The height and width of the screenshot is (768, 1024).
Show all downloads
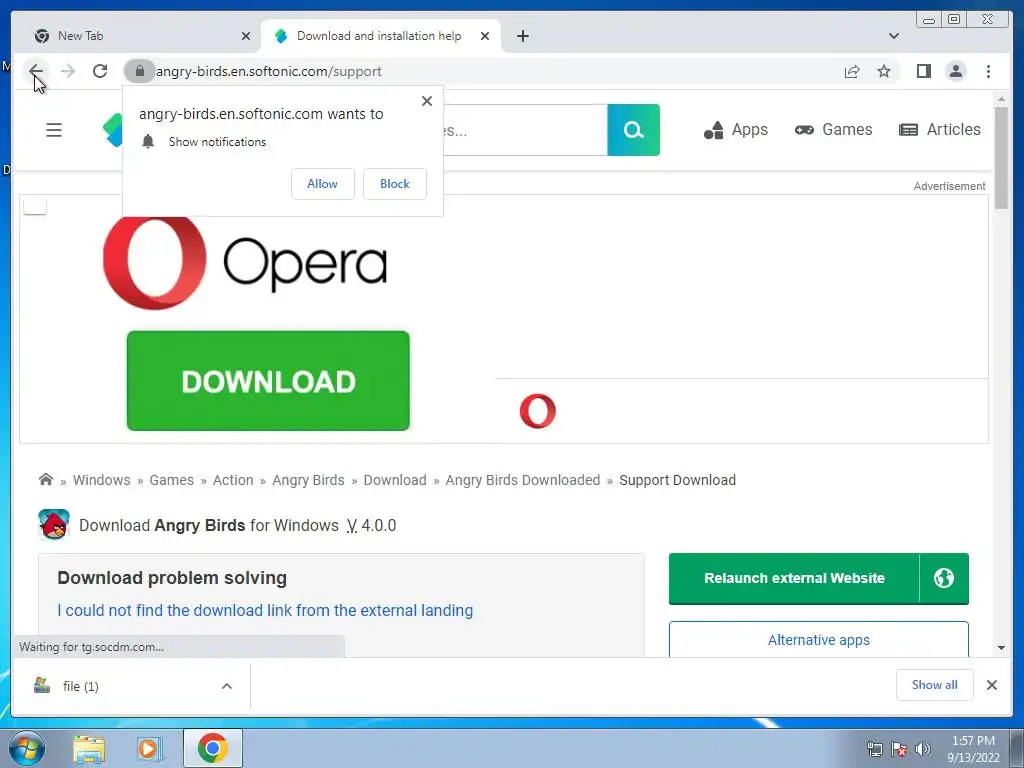(x=935, y=684)
